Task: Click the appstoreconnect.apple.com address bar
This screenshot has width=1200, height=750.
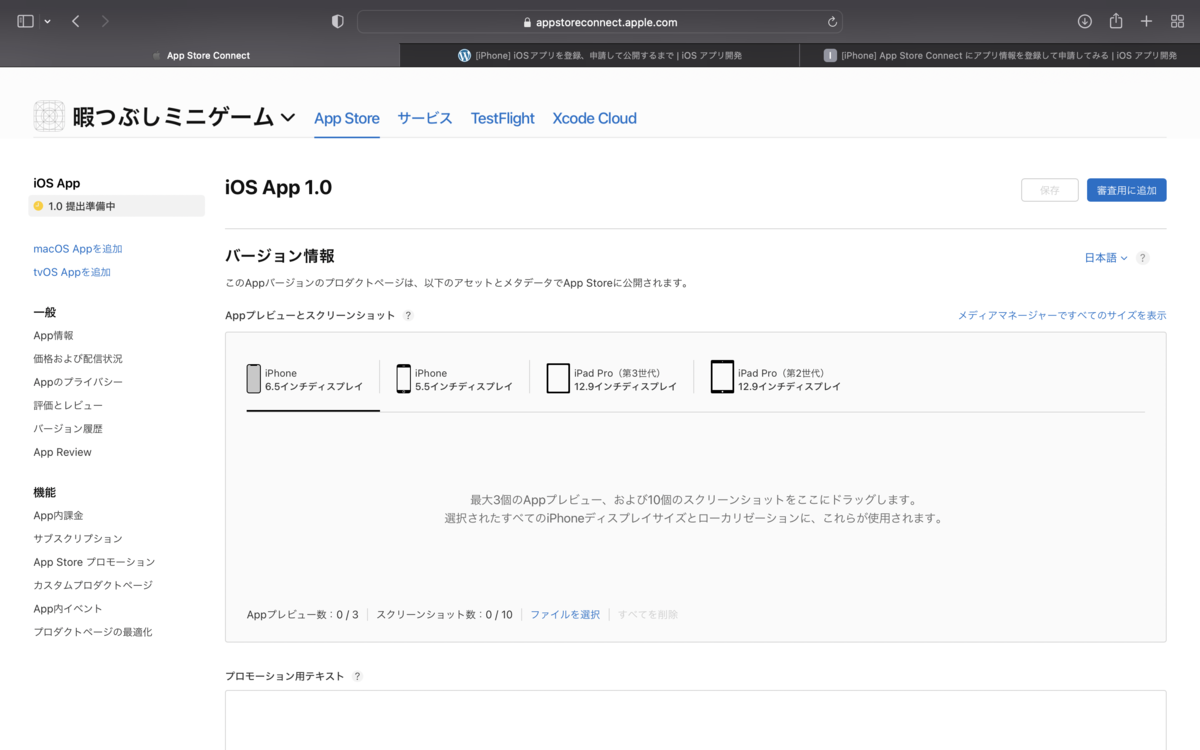Action: pyautogui.click(x=600, y=21)
